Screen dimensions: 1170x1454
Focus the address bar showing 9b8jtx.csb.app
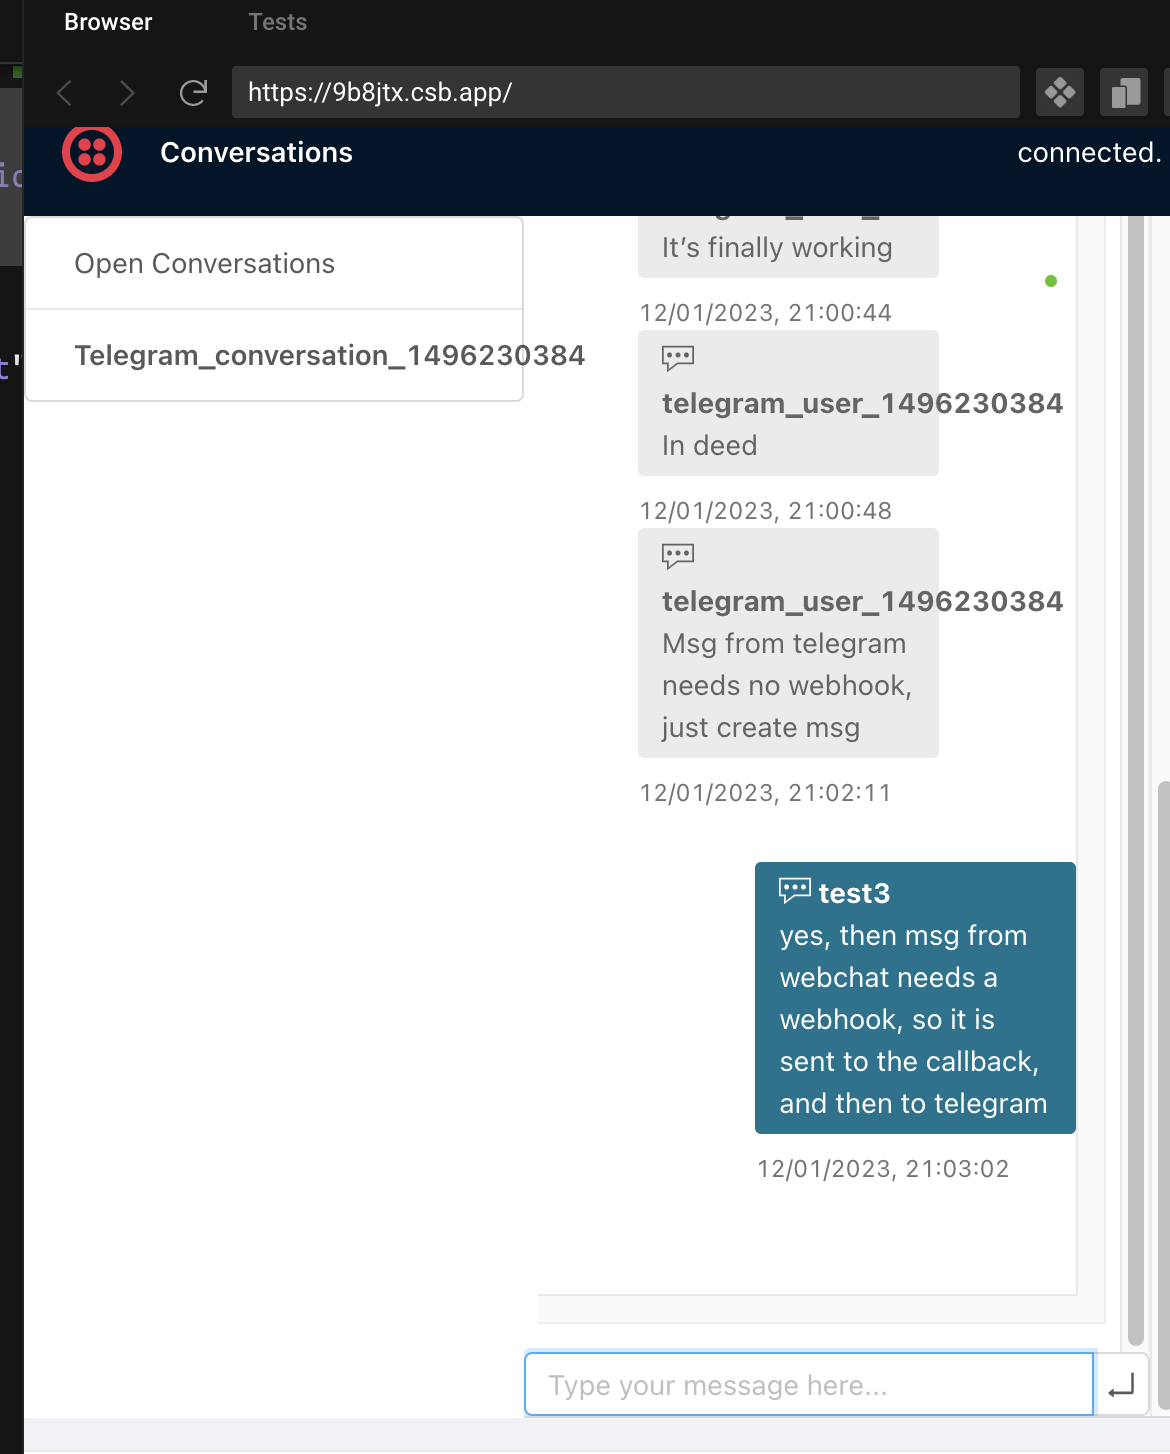(x=625, y=93)
